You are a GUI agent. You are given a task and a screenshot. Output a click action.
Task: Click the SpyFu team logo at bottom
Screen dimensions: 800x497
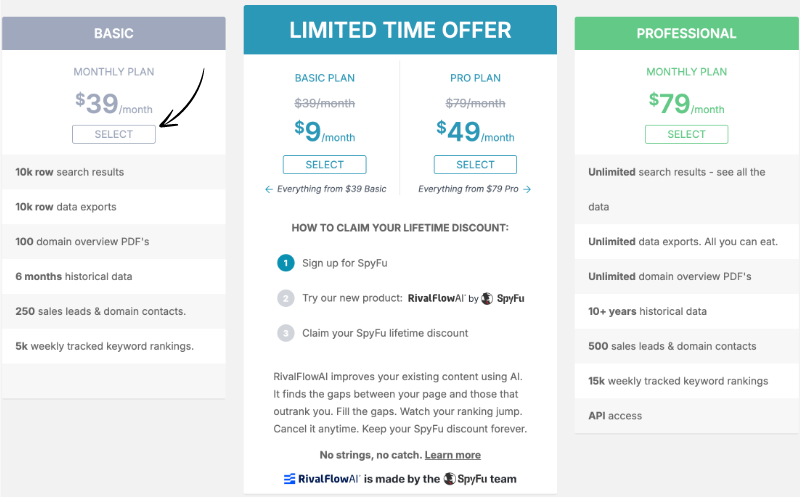[x=449, y=479]
